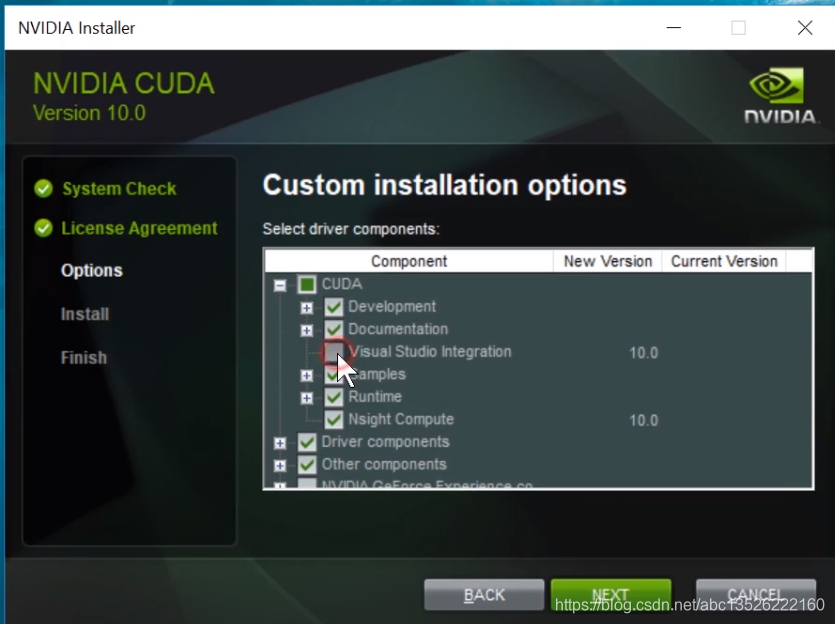Click the New Version column header

tap(608, 261)
